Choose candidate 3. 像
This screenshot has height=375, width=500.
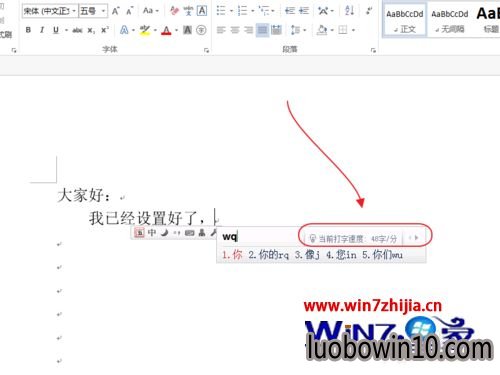307,255
